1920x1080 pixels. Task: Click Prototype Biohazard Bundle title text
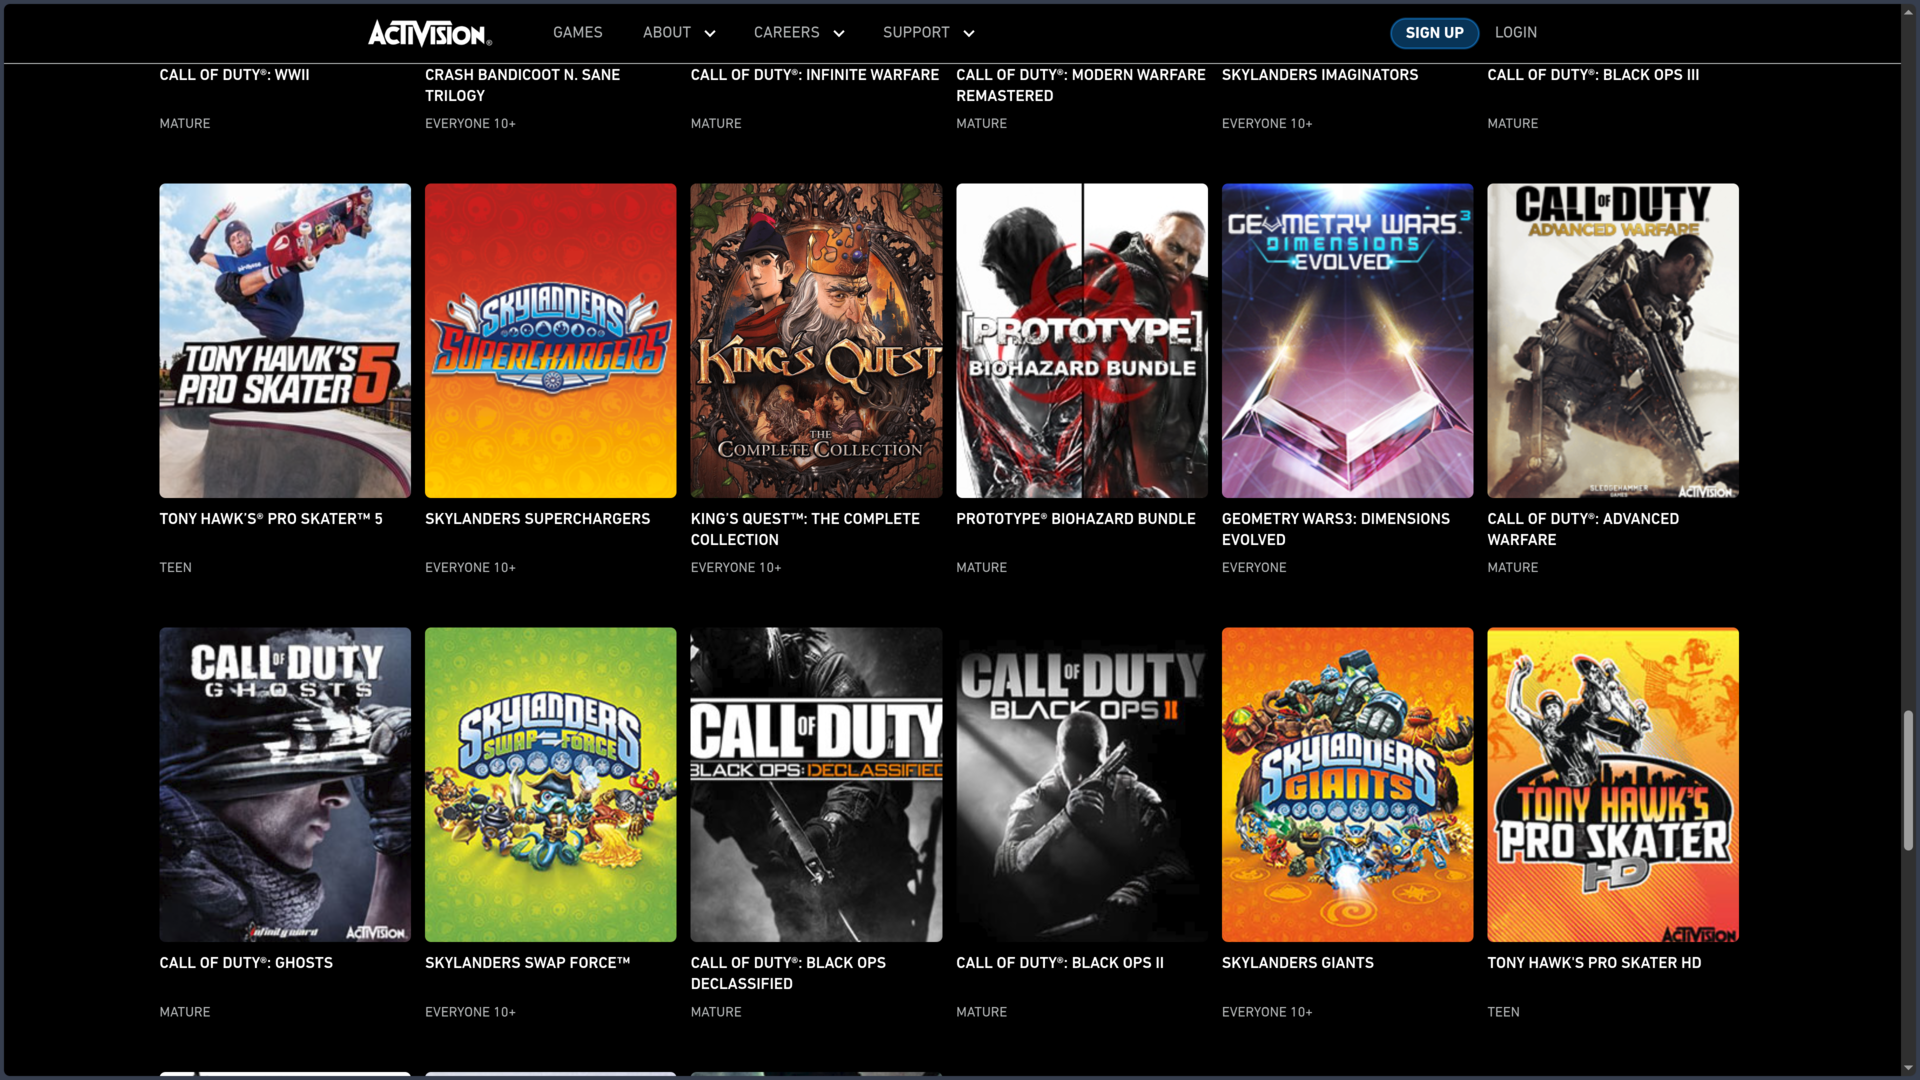pyautogui.click(x=1075, y=519)
